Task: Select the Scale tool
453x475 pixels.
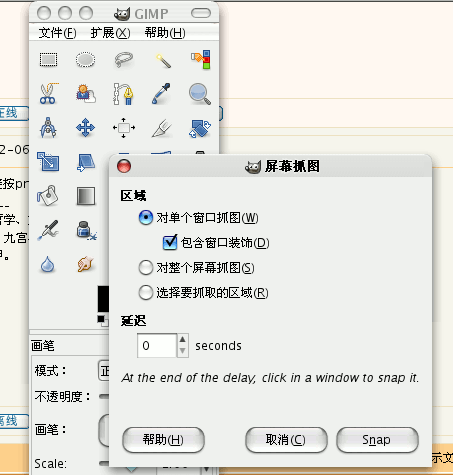Action: 48,162
